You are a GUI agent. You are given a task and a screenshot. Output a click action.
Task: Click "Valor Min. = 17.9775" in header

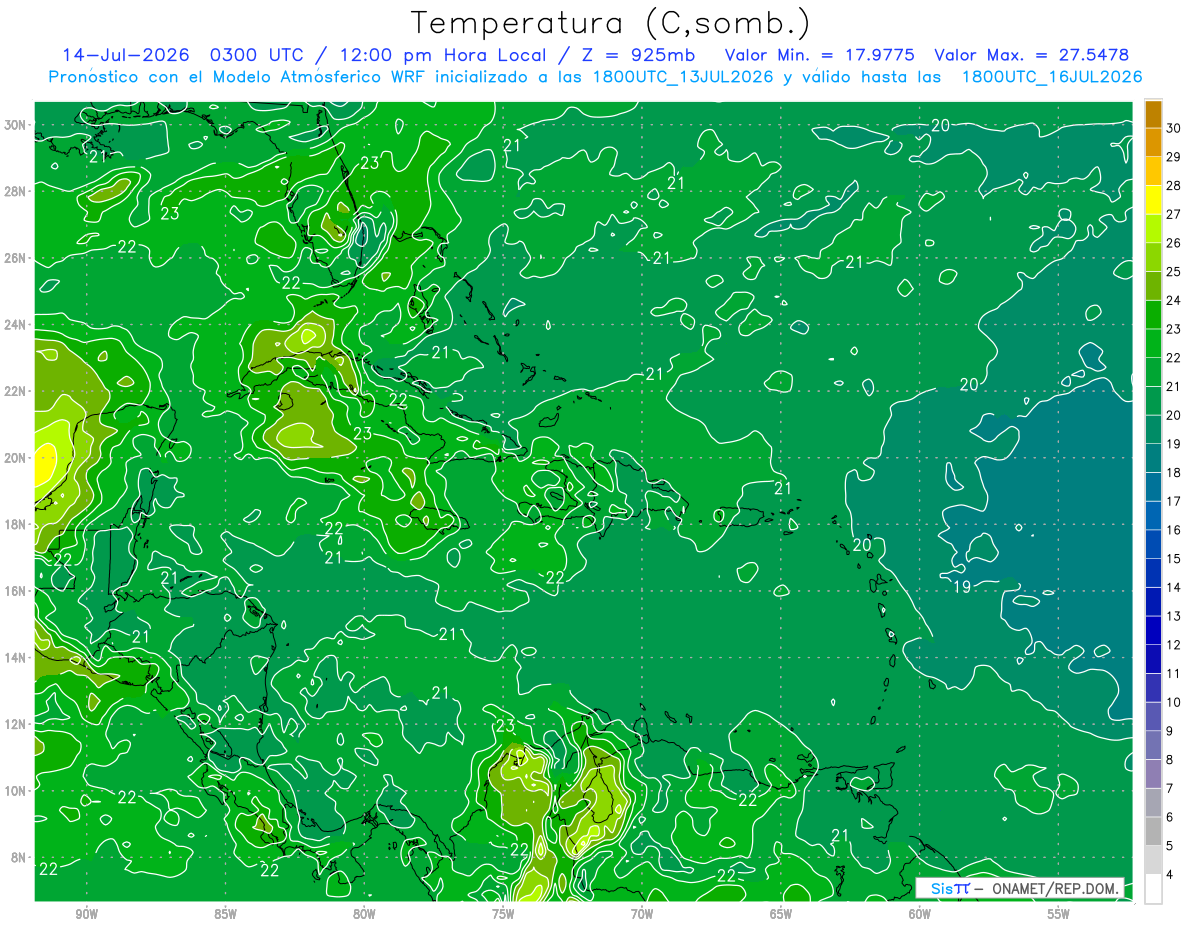(x=818, y=55)
